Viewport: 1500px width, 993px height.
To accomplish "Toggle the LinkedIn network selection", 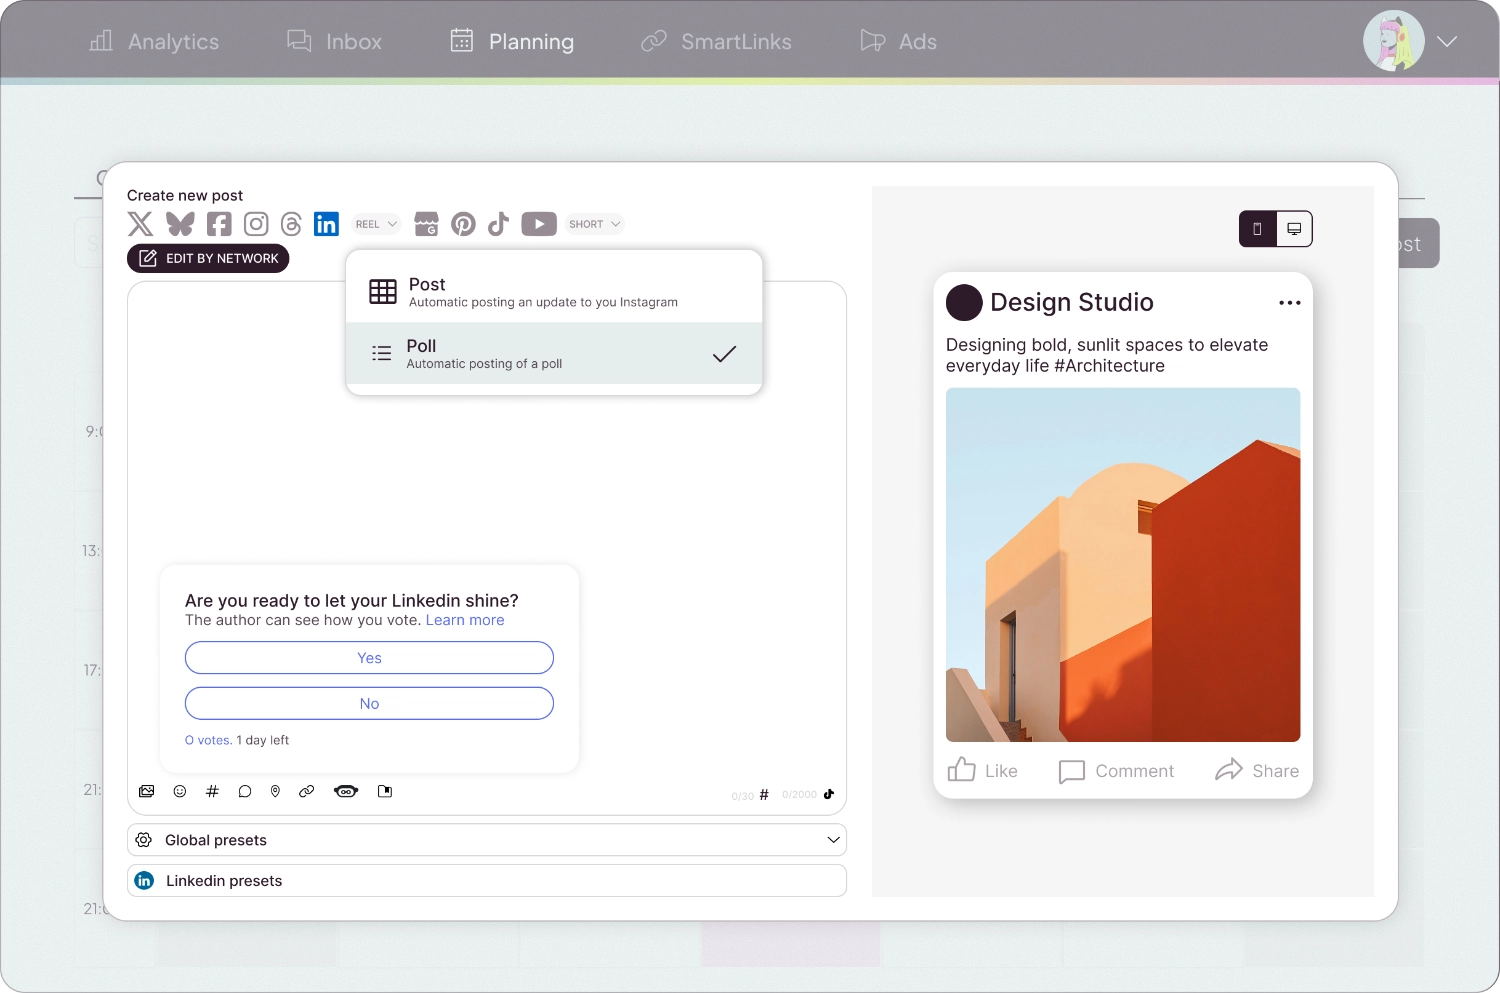I will (326, 224).
